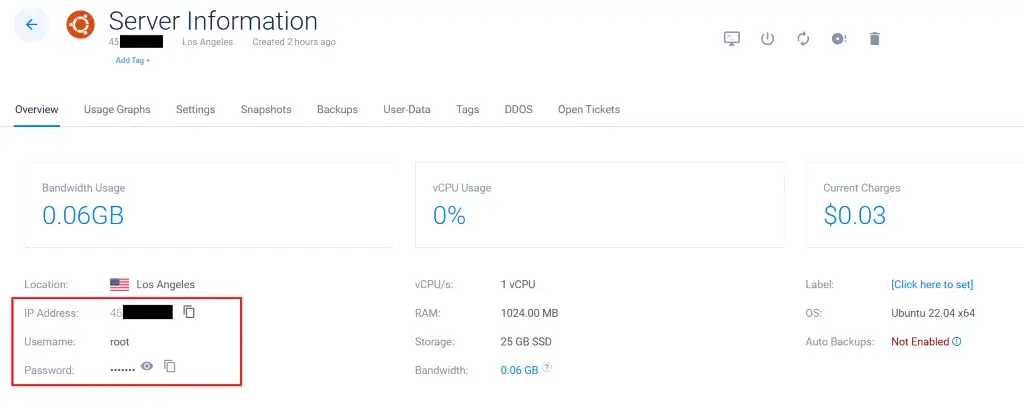
Task: Open the server console view icon
Action: [732, 39]
